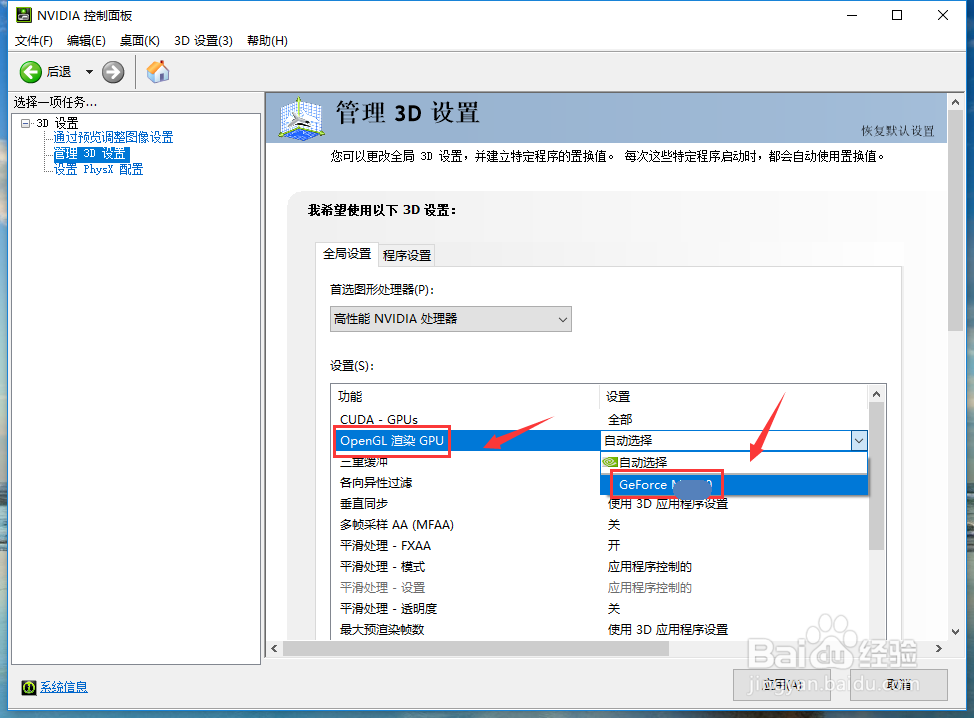Click the horizontal scrollbar thumb
The image size is (974, 718).
tap(476, 648)
